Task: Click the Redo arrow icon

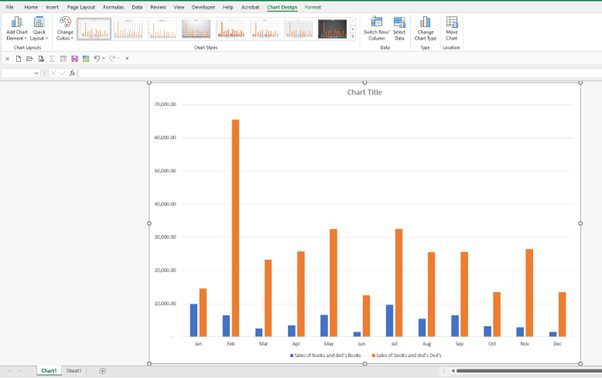Action: pyautogui.click(x=112, y=58)
